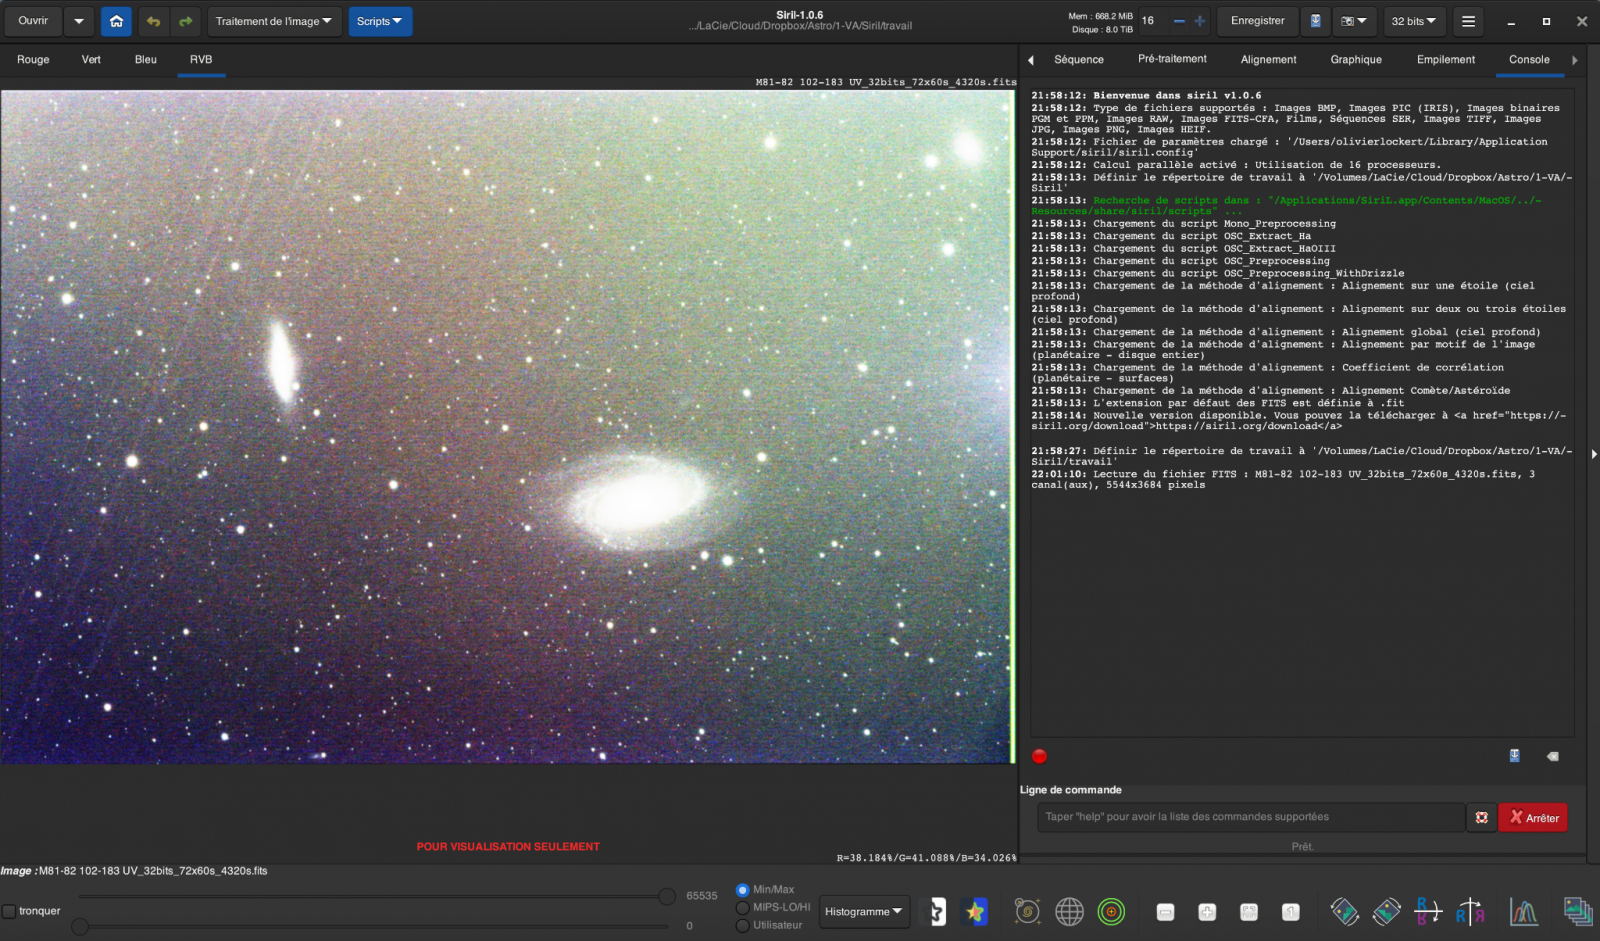Click the home working directory icon

coord(116,21)
